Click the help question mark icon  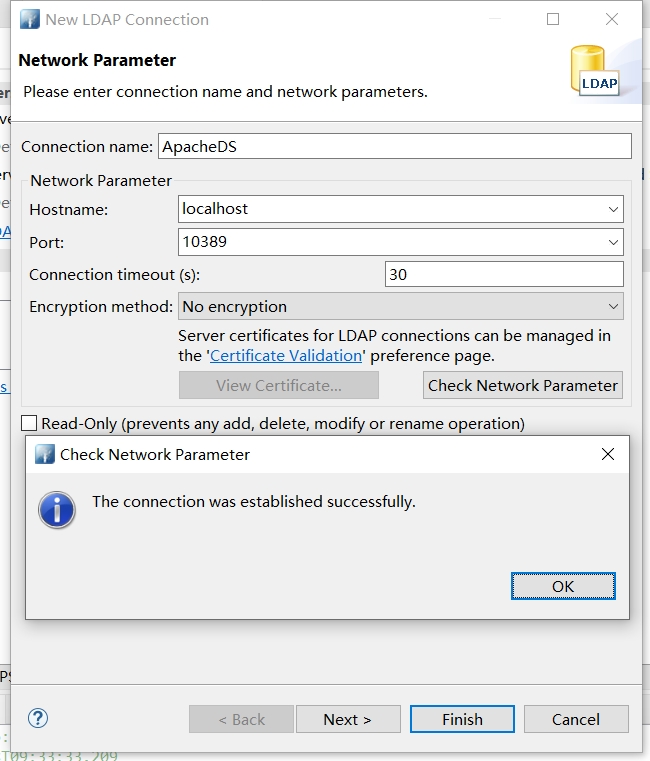coord(38,718)
